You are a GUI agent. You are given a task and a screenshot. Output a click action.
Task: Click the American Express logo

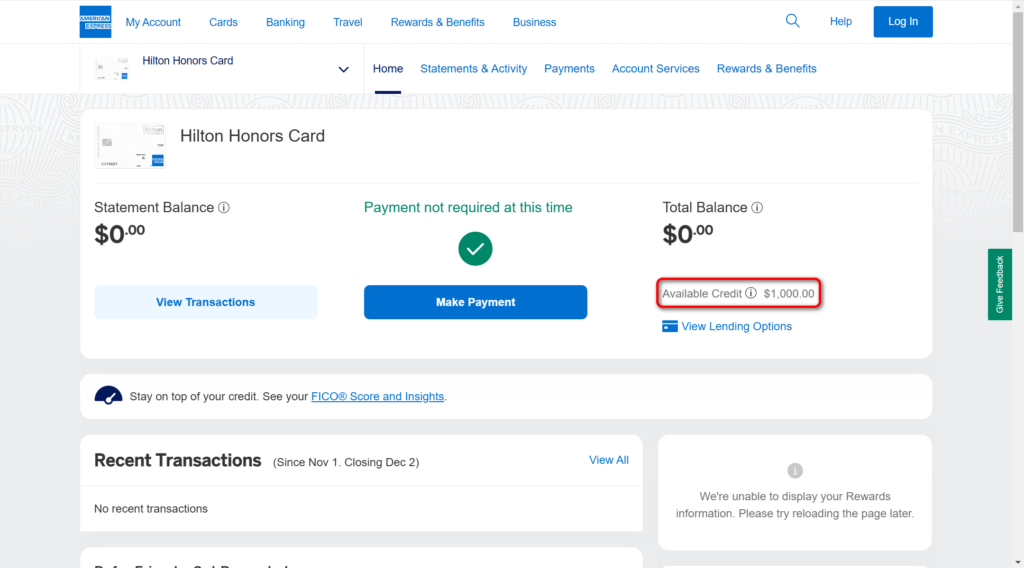[95, 22]
